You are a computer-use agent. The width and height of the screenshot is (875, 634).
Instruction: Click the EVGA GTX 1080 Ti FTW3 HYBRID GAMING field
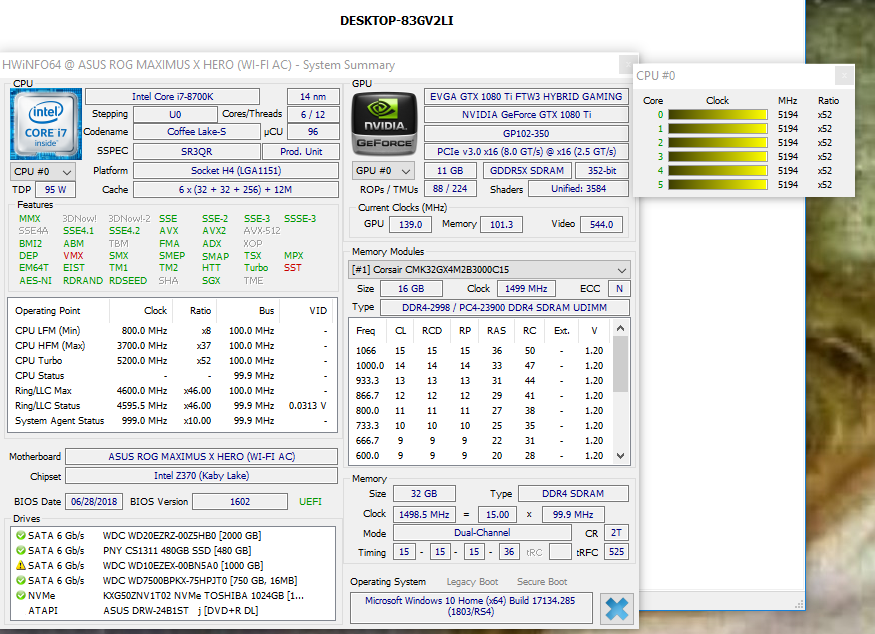(526, 97)
